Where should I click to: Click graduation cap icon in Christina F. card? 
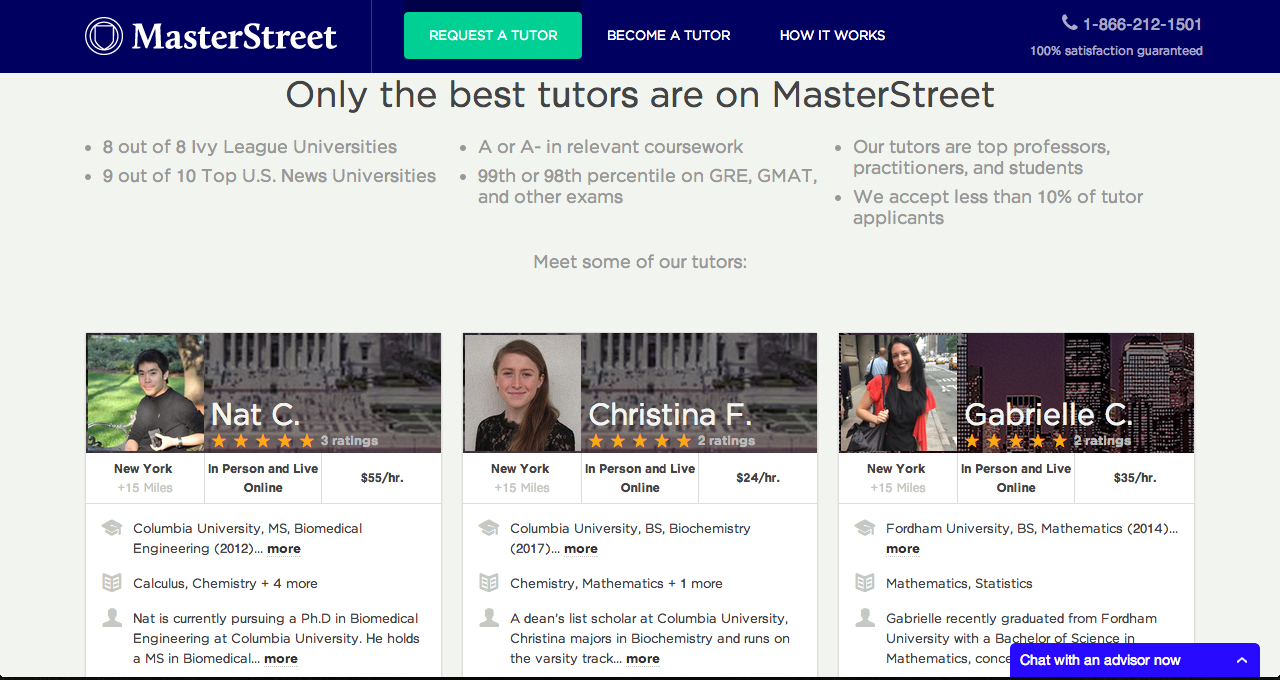(x=489, y=528)
